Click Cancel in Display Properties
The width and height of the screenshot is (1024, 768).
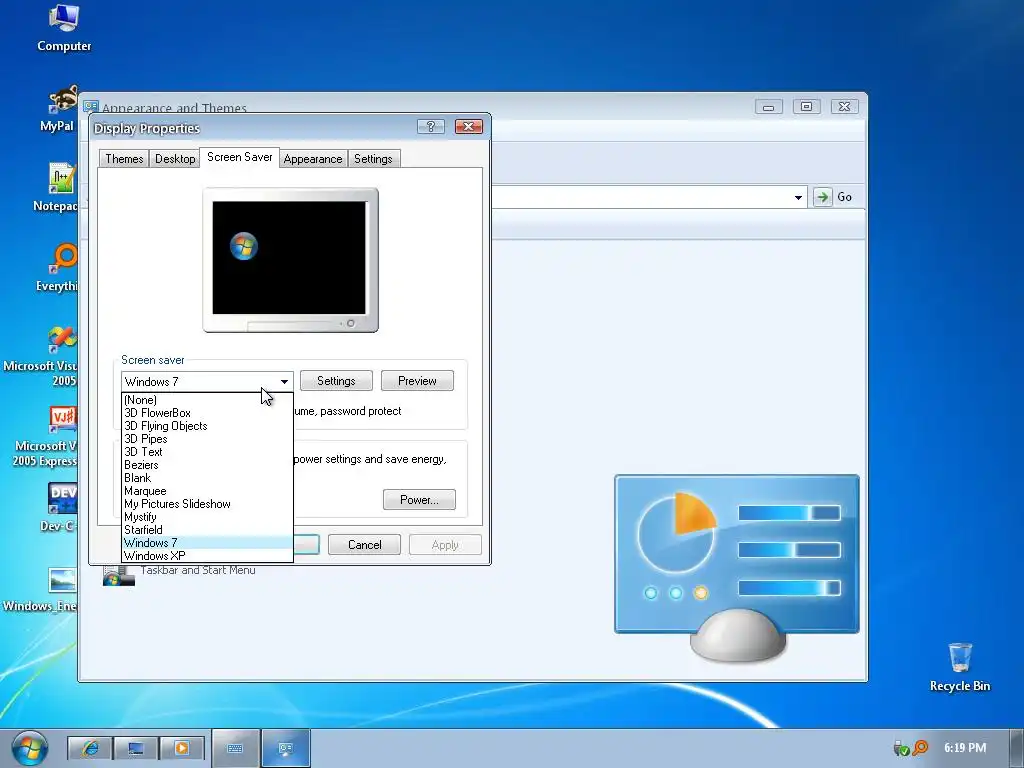[x=364, y=545]
